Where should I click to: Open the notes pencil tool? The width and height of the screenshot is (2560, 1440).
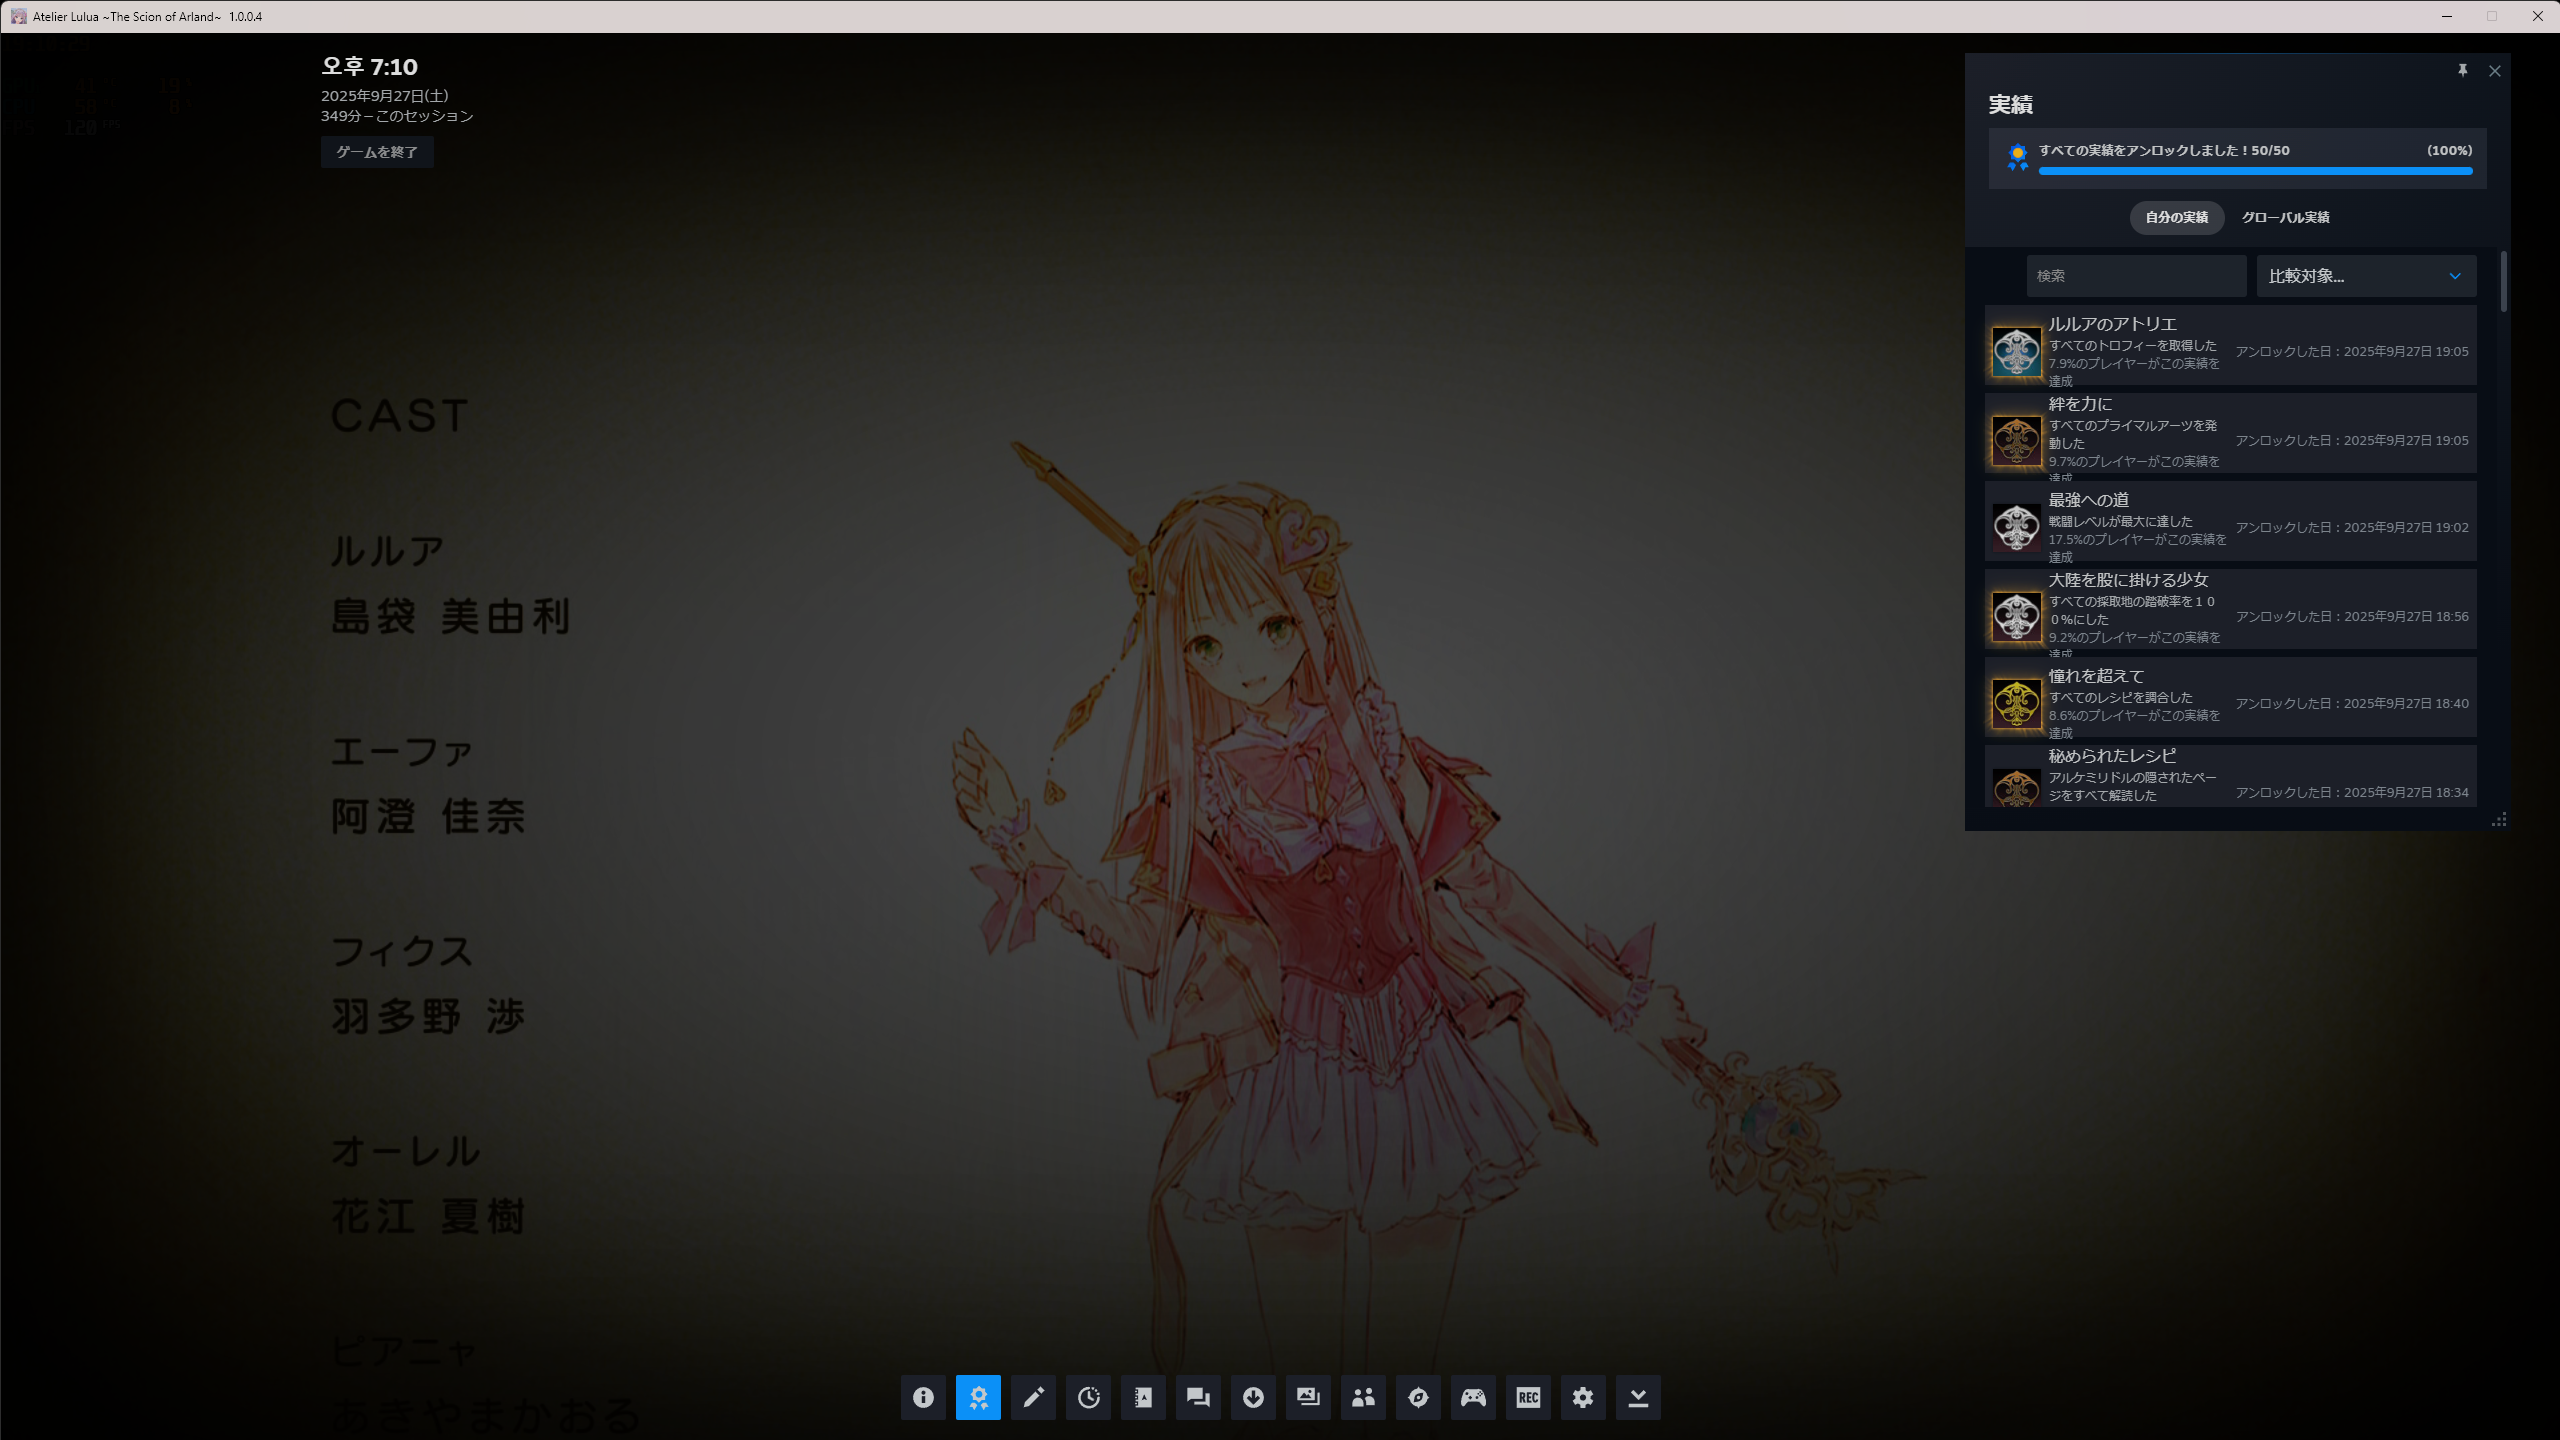click(x=1033, y=1397)
